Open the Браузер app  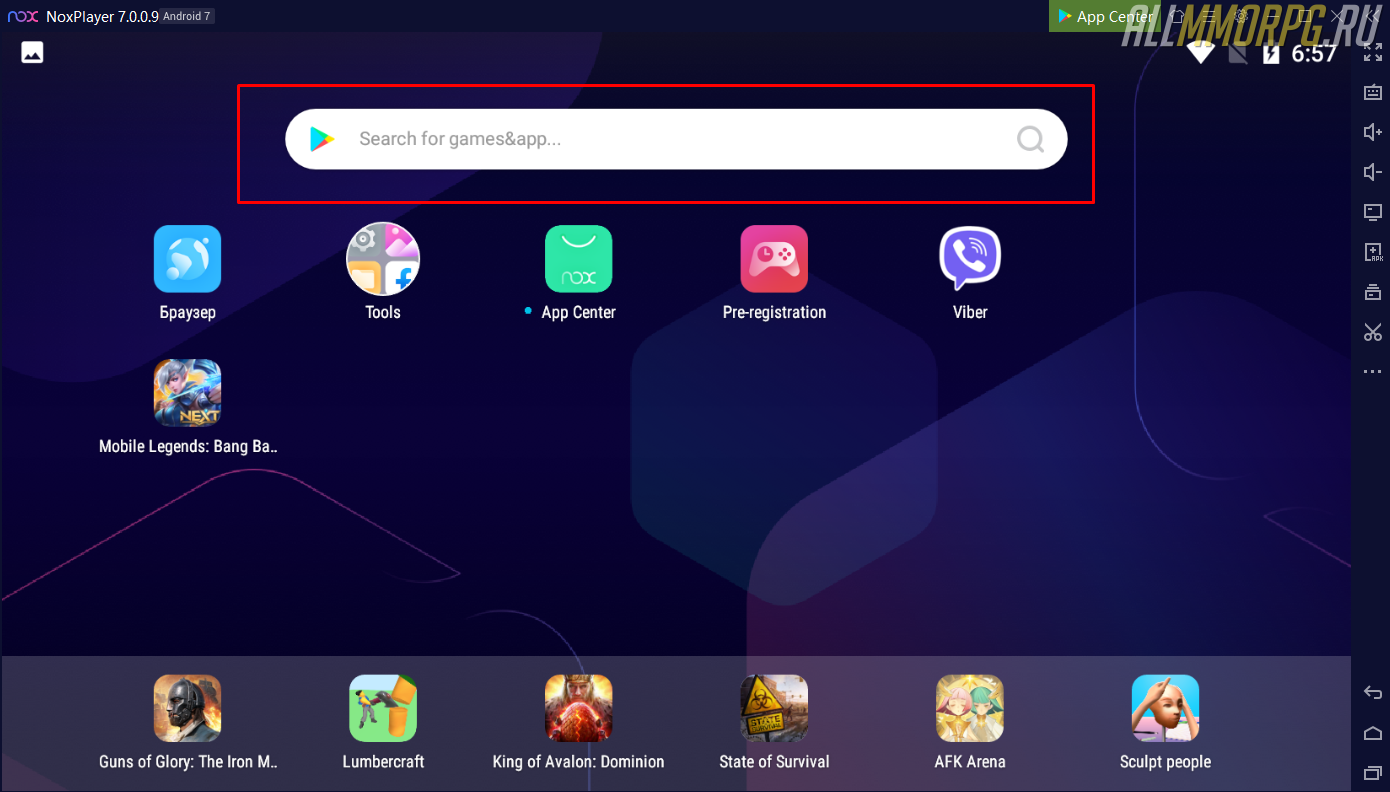(x=187, y=259)
